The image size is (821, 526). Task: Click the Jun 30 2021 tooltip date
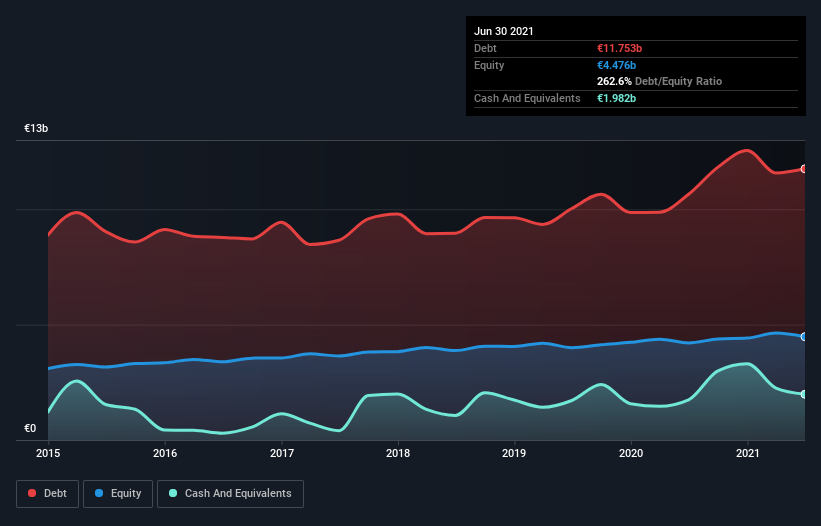pos(504,31)
